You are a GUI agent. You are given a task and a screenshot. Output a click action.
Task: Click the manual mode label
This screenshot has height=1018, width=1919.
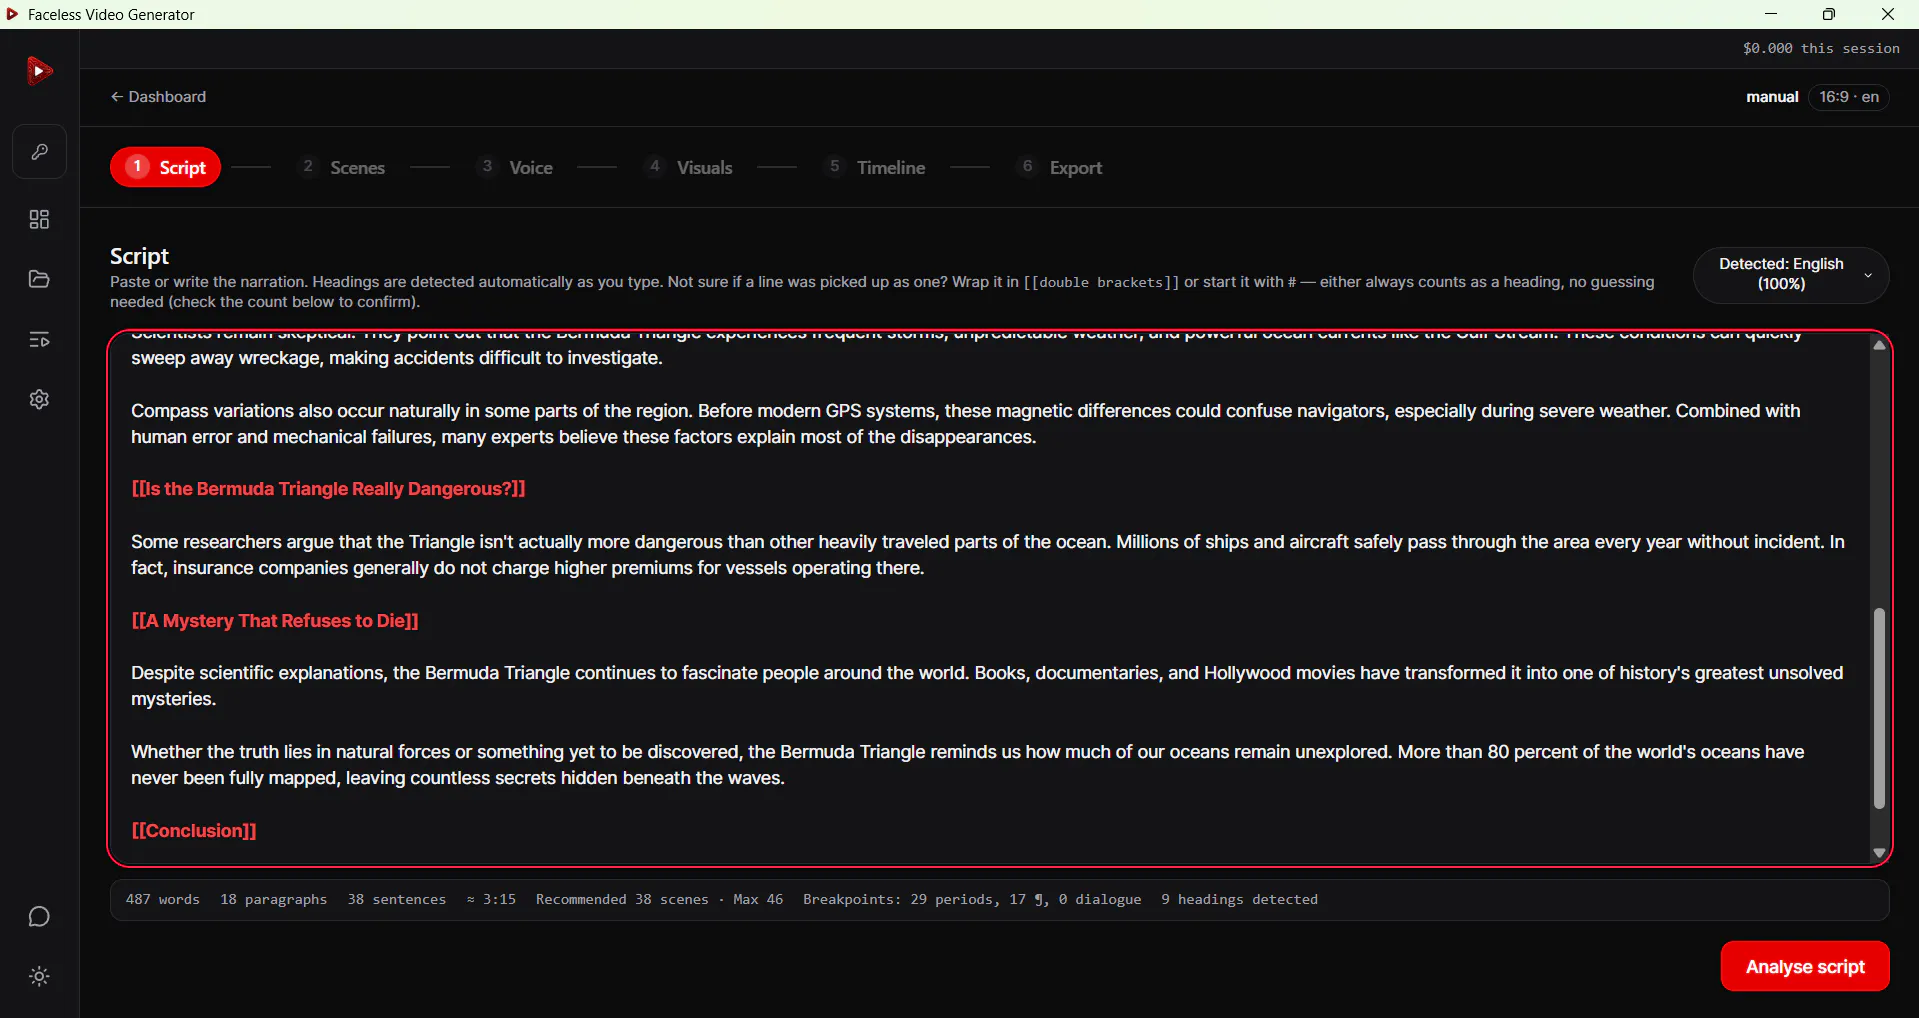coord(1772,97)
